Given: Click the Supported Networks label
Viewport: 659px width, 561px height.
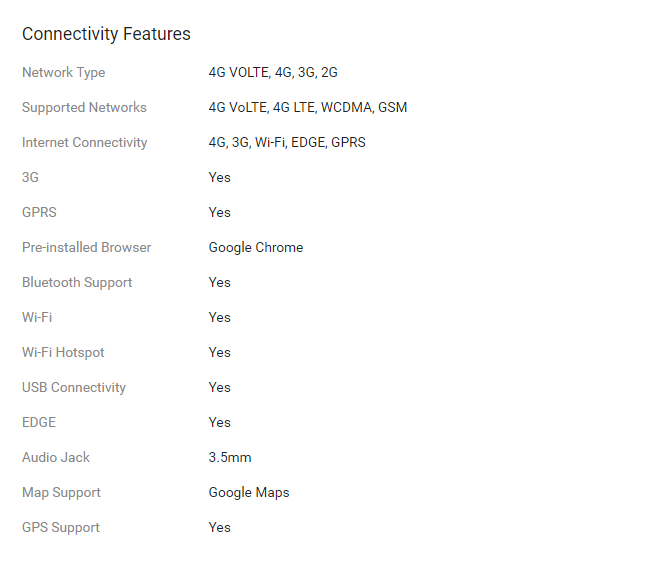Looking at the screenshot, I should 84,108.
